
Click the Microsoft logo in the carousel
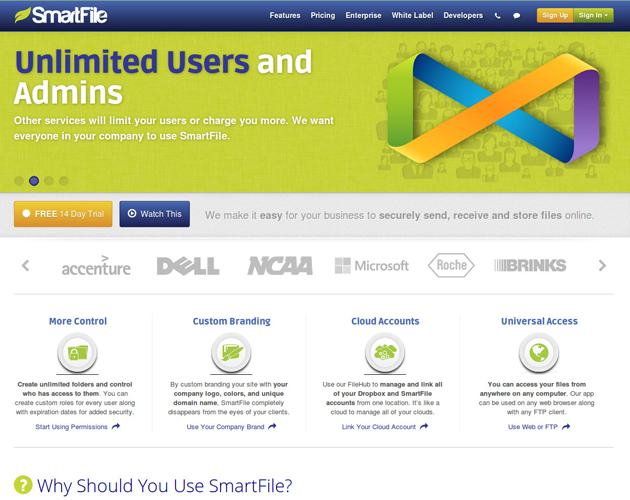(x=371, y=265)
